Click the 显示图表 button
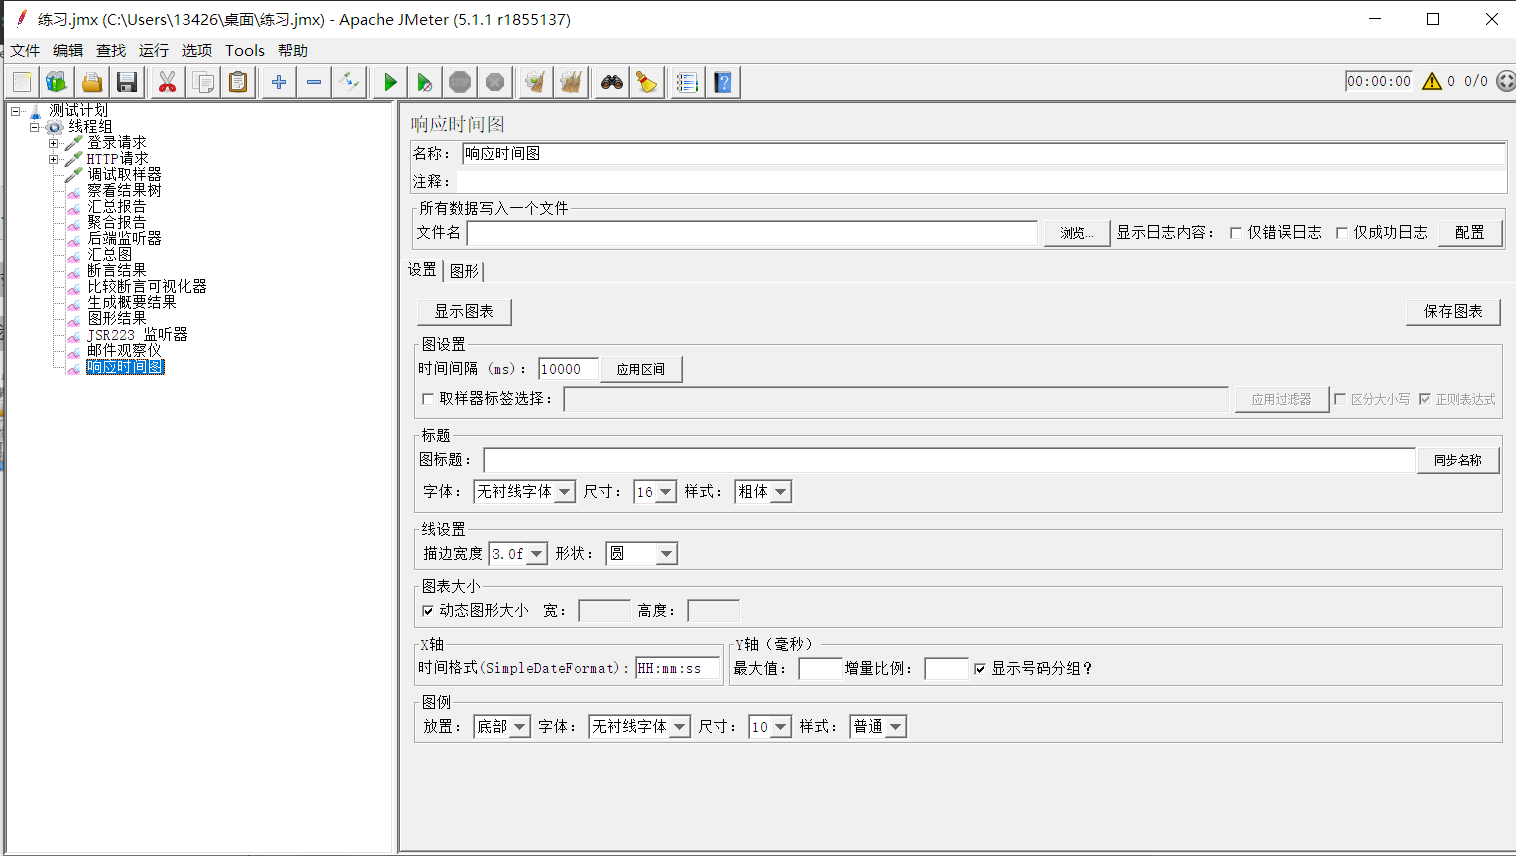This screenshot has width=1516, height=856. (x=464, y=312)
